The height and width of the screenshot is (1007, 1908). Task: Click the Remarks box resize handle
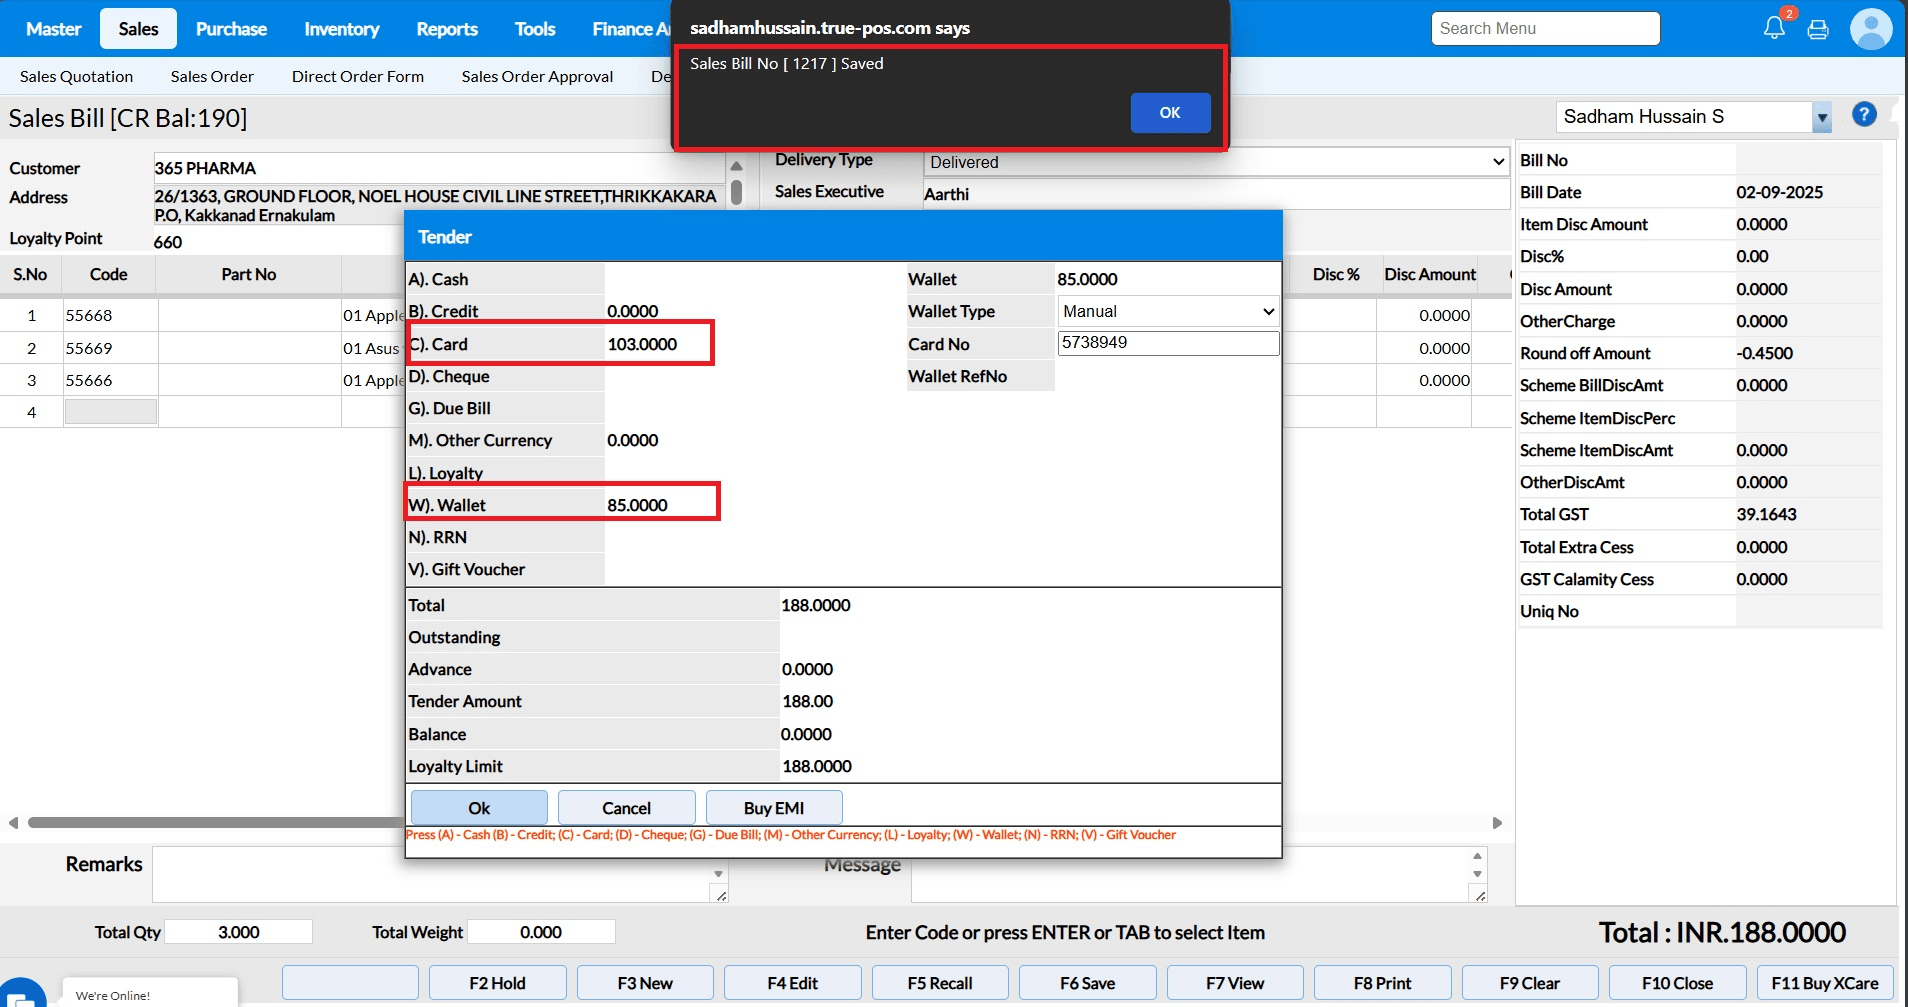[721, 895]
